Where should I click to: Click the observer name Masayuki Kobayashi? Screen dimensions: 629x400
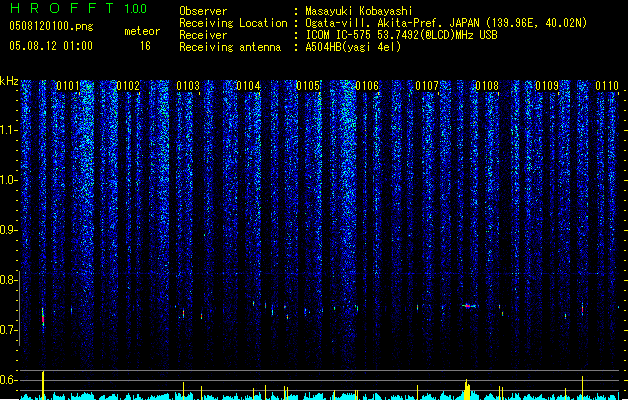click(359, 11)
